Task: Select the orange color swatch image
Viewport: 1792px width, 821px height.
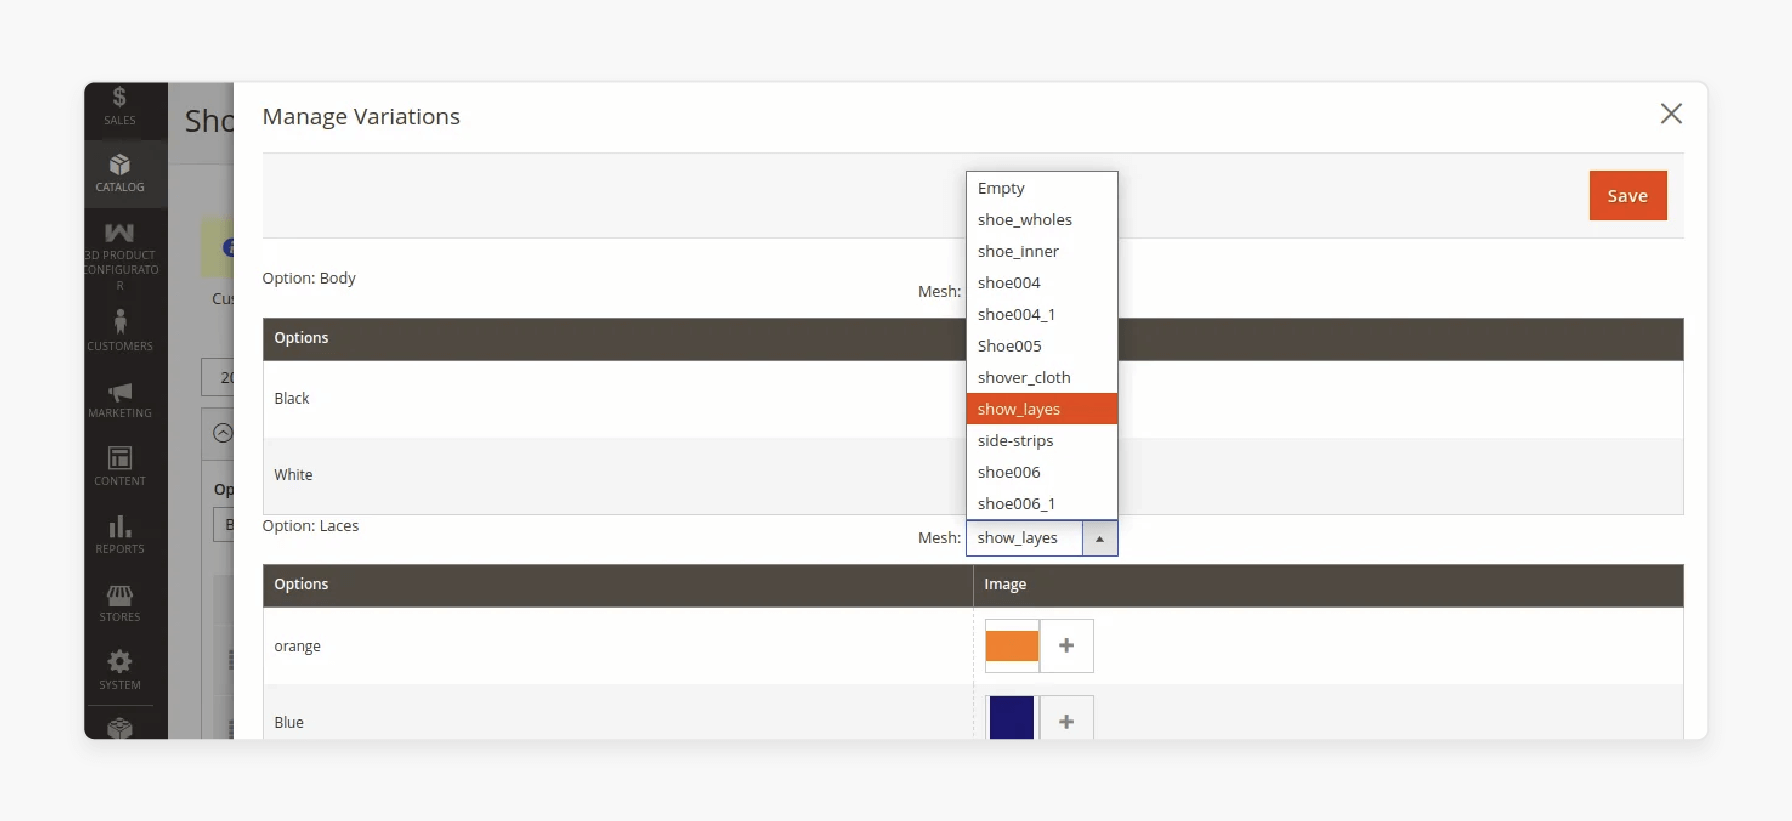Action: click(1012, 646)
